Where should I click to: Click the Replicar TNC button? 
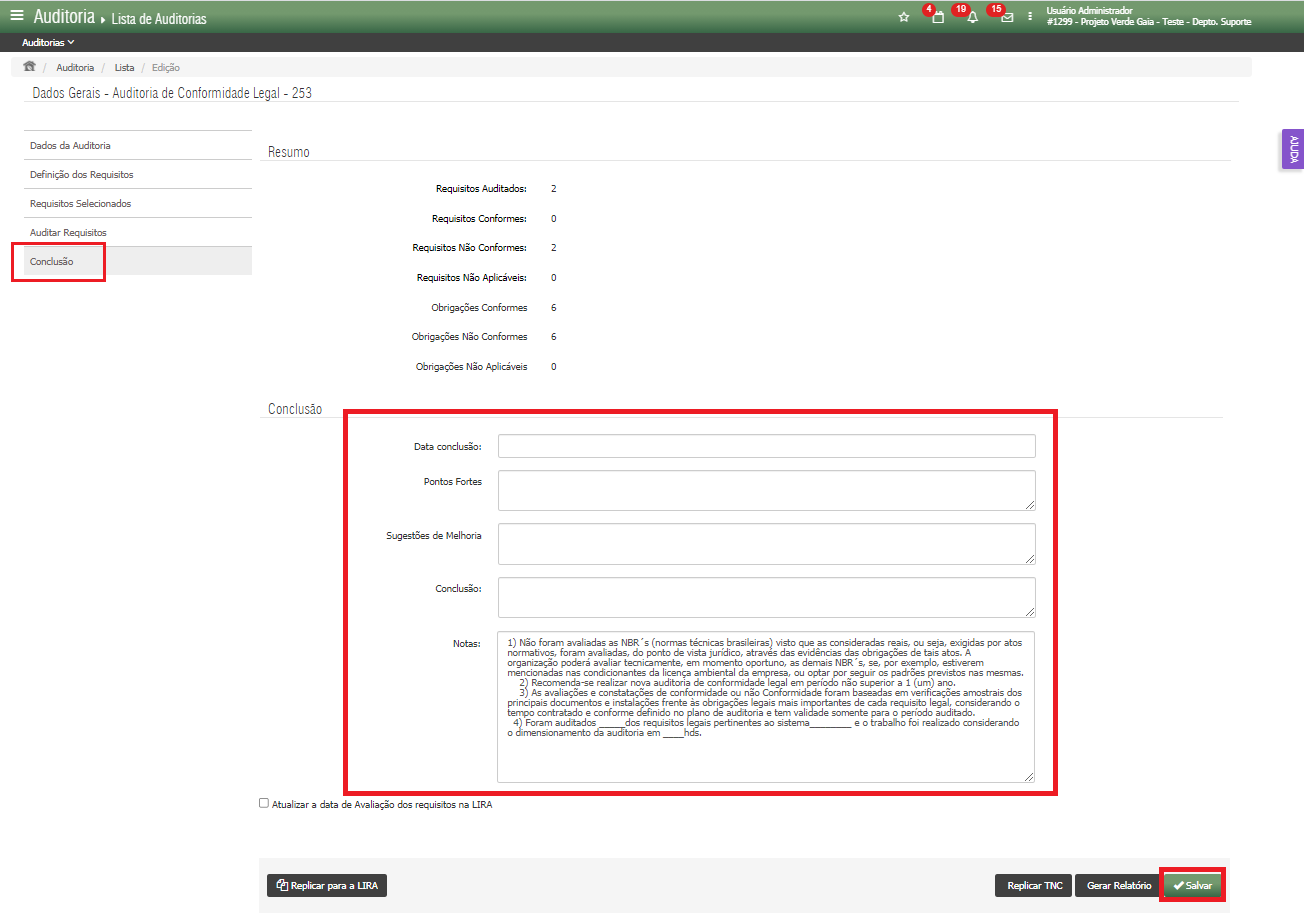point(1033,885)
